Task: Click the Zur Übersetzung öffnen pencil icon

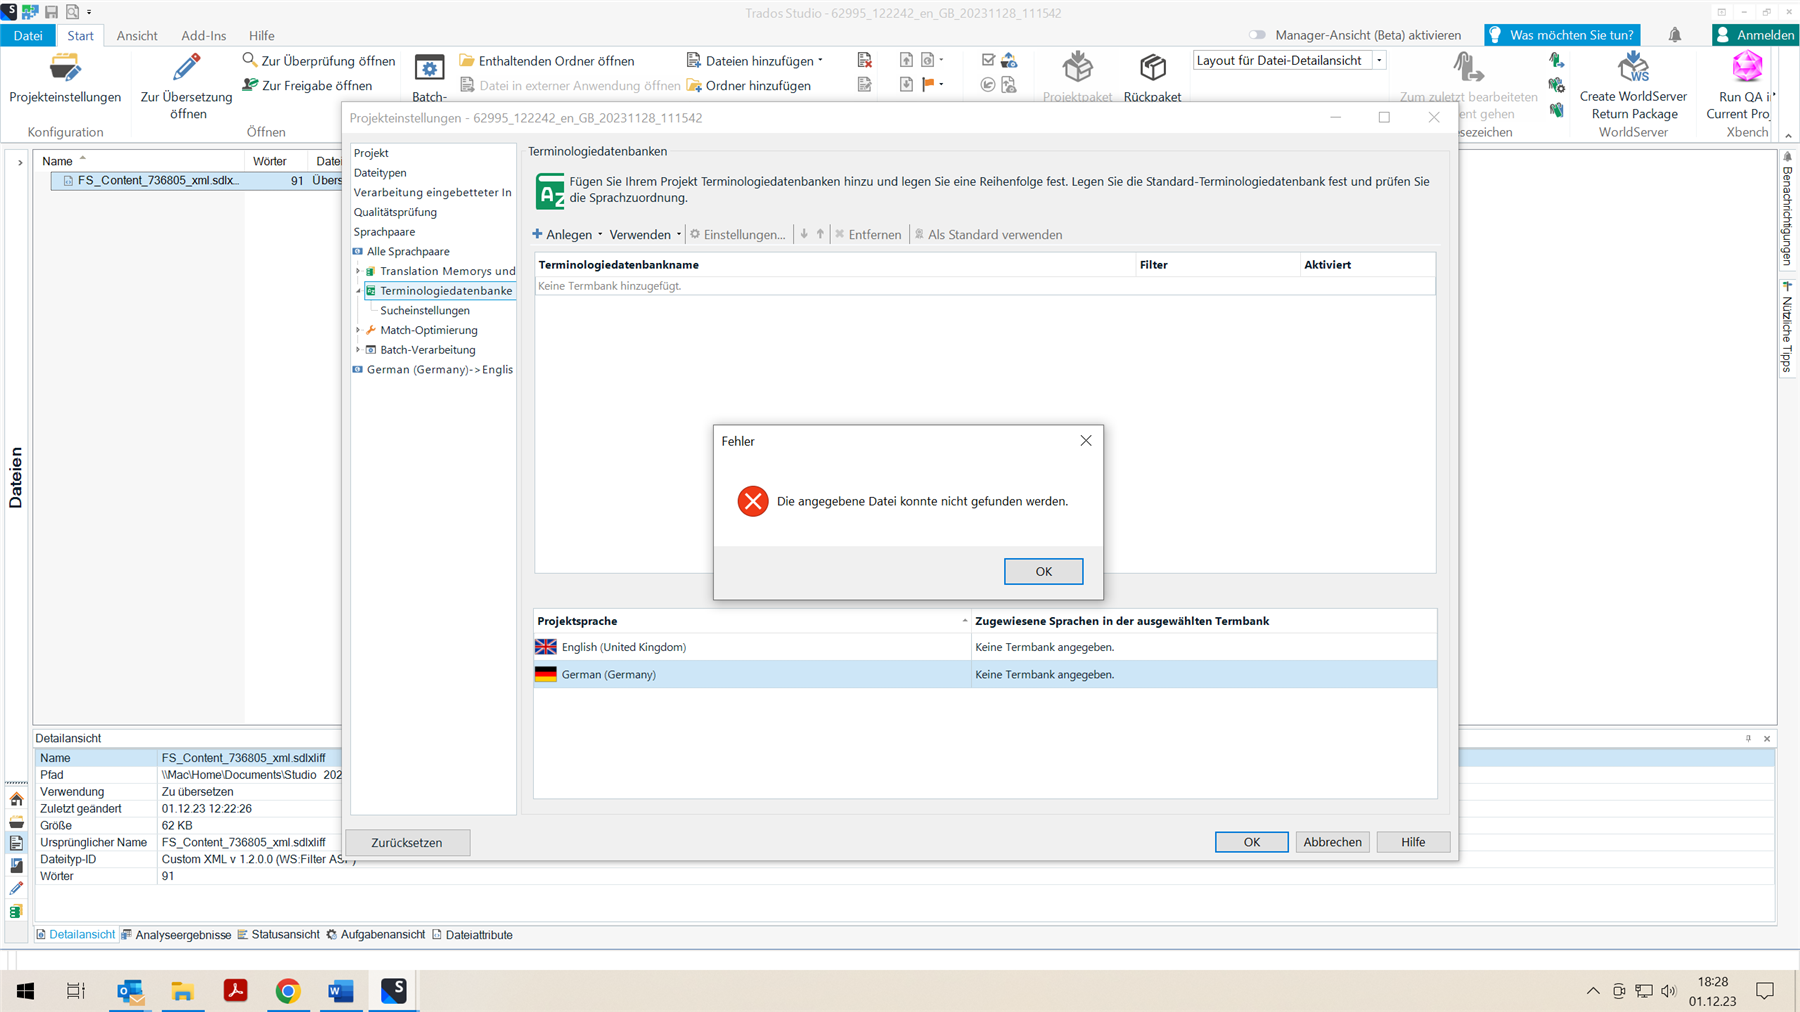Action: [186, 68]
